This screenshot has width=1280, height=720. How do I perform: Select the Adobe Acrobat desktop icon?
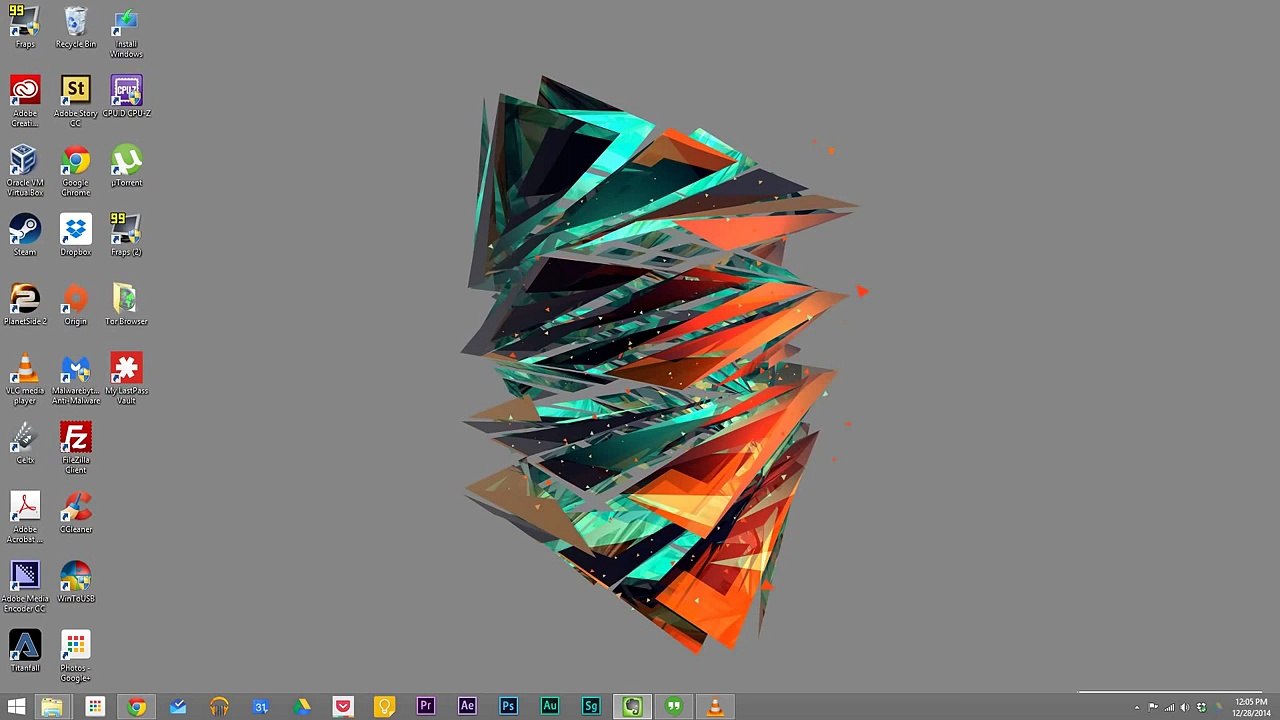click(25, 517)
